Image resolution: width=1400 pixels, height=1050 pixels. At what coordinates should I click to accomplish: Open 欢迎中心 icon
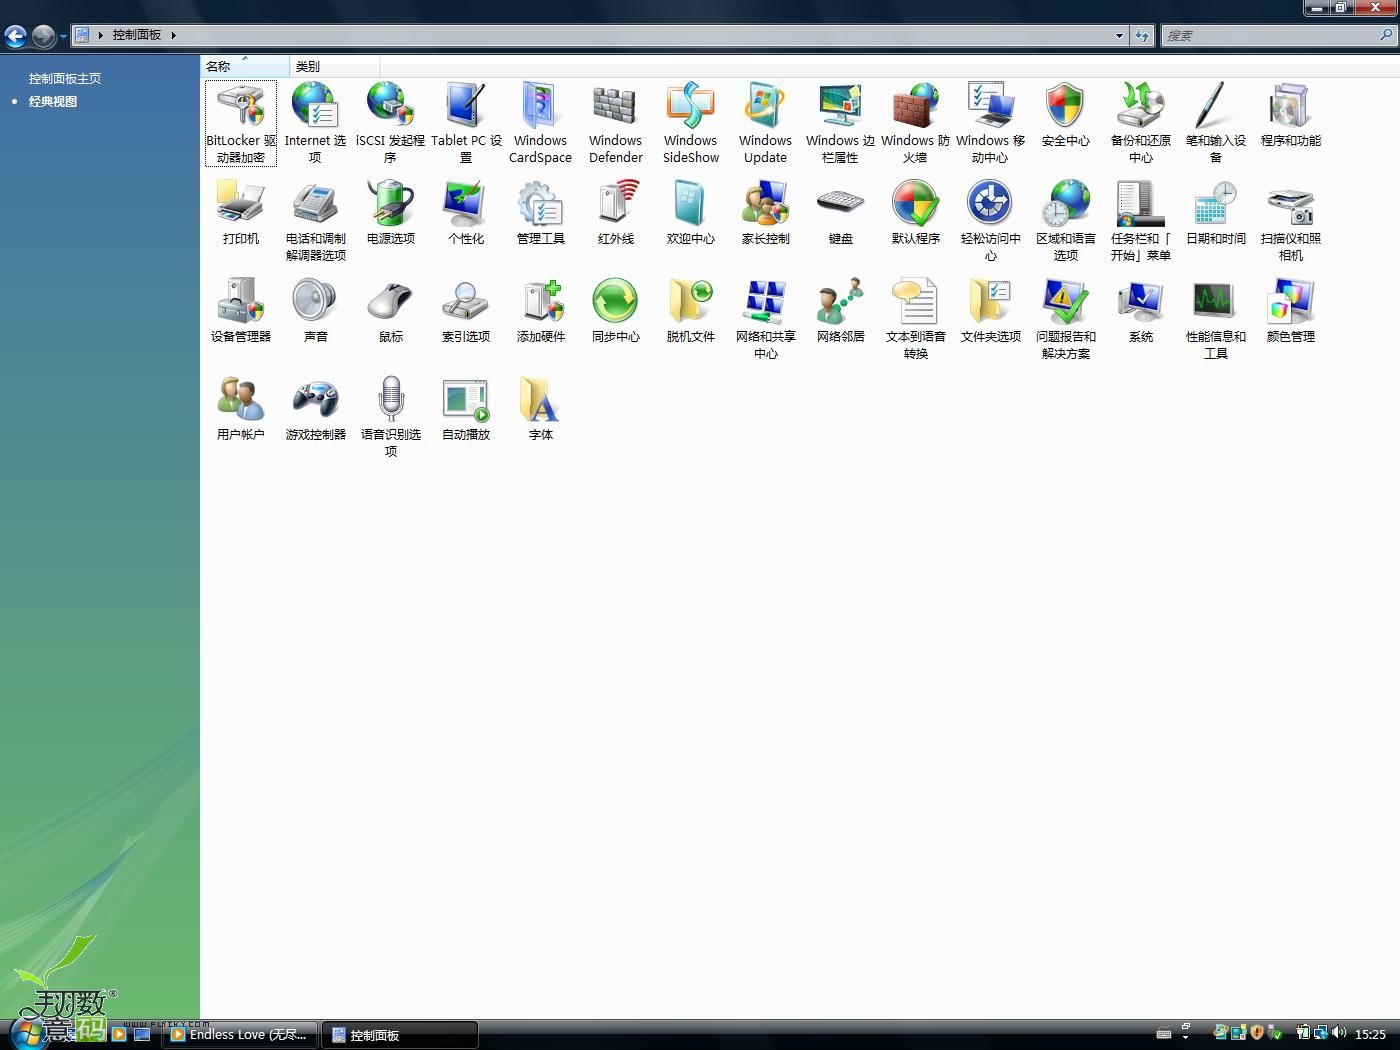click(x=691, y=204)
